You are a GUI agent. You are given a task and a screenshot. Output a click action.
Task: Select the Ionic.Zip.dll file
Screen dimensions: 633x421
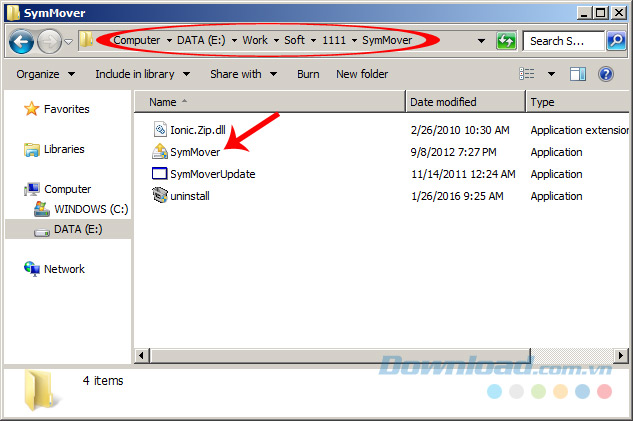[198, 130]
